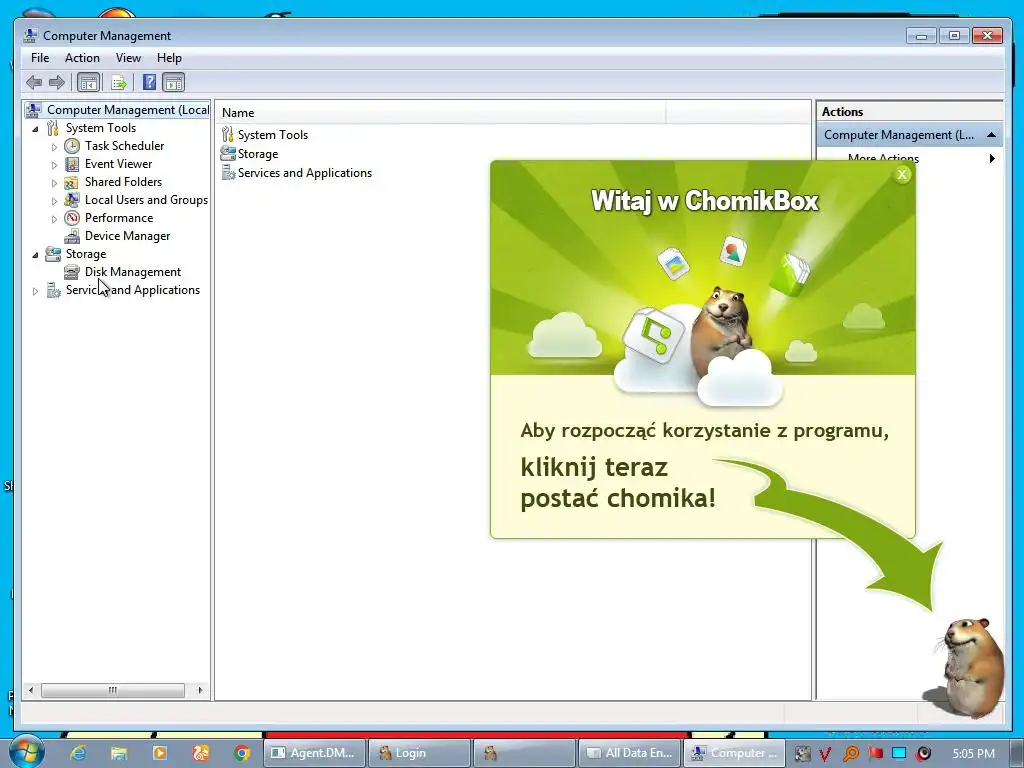Switch to the unlabeled hamster taskbar button
The height and width of the screenshot is (768, 1024).
pos(525,753)
